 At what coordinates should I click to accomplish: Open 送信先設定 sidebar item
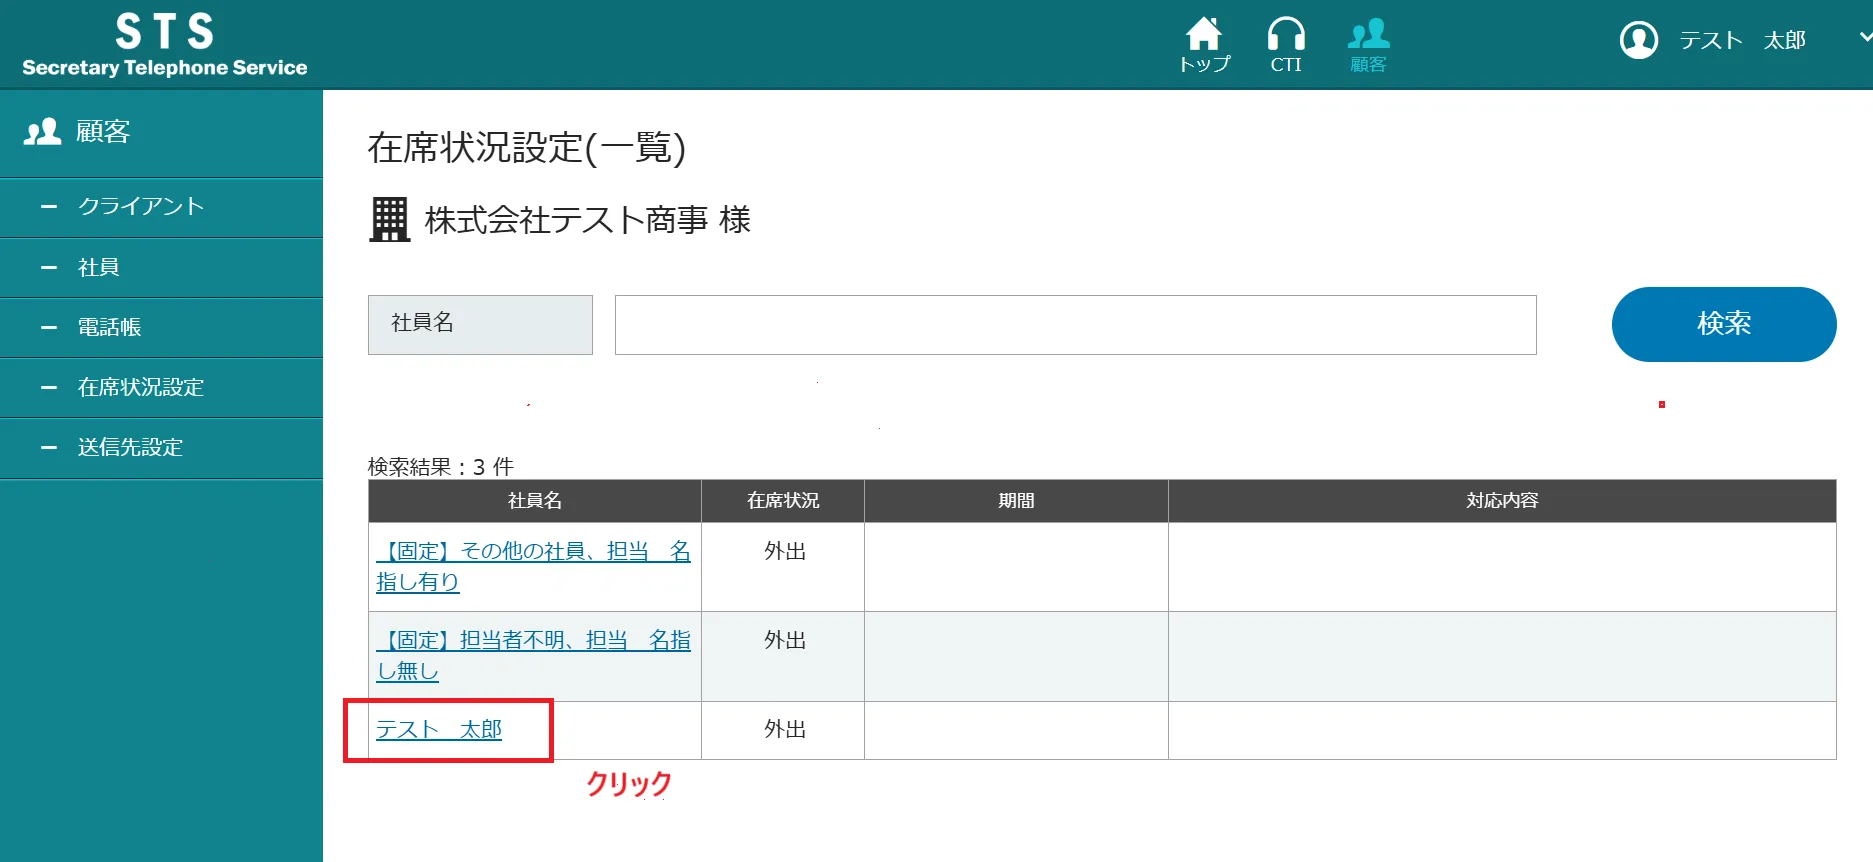tap(131, 447)
